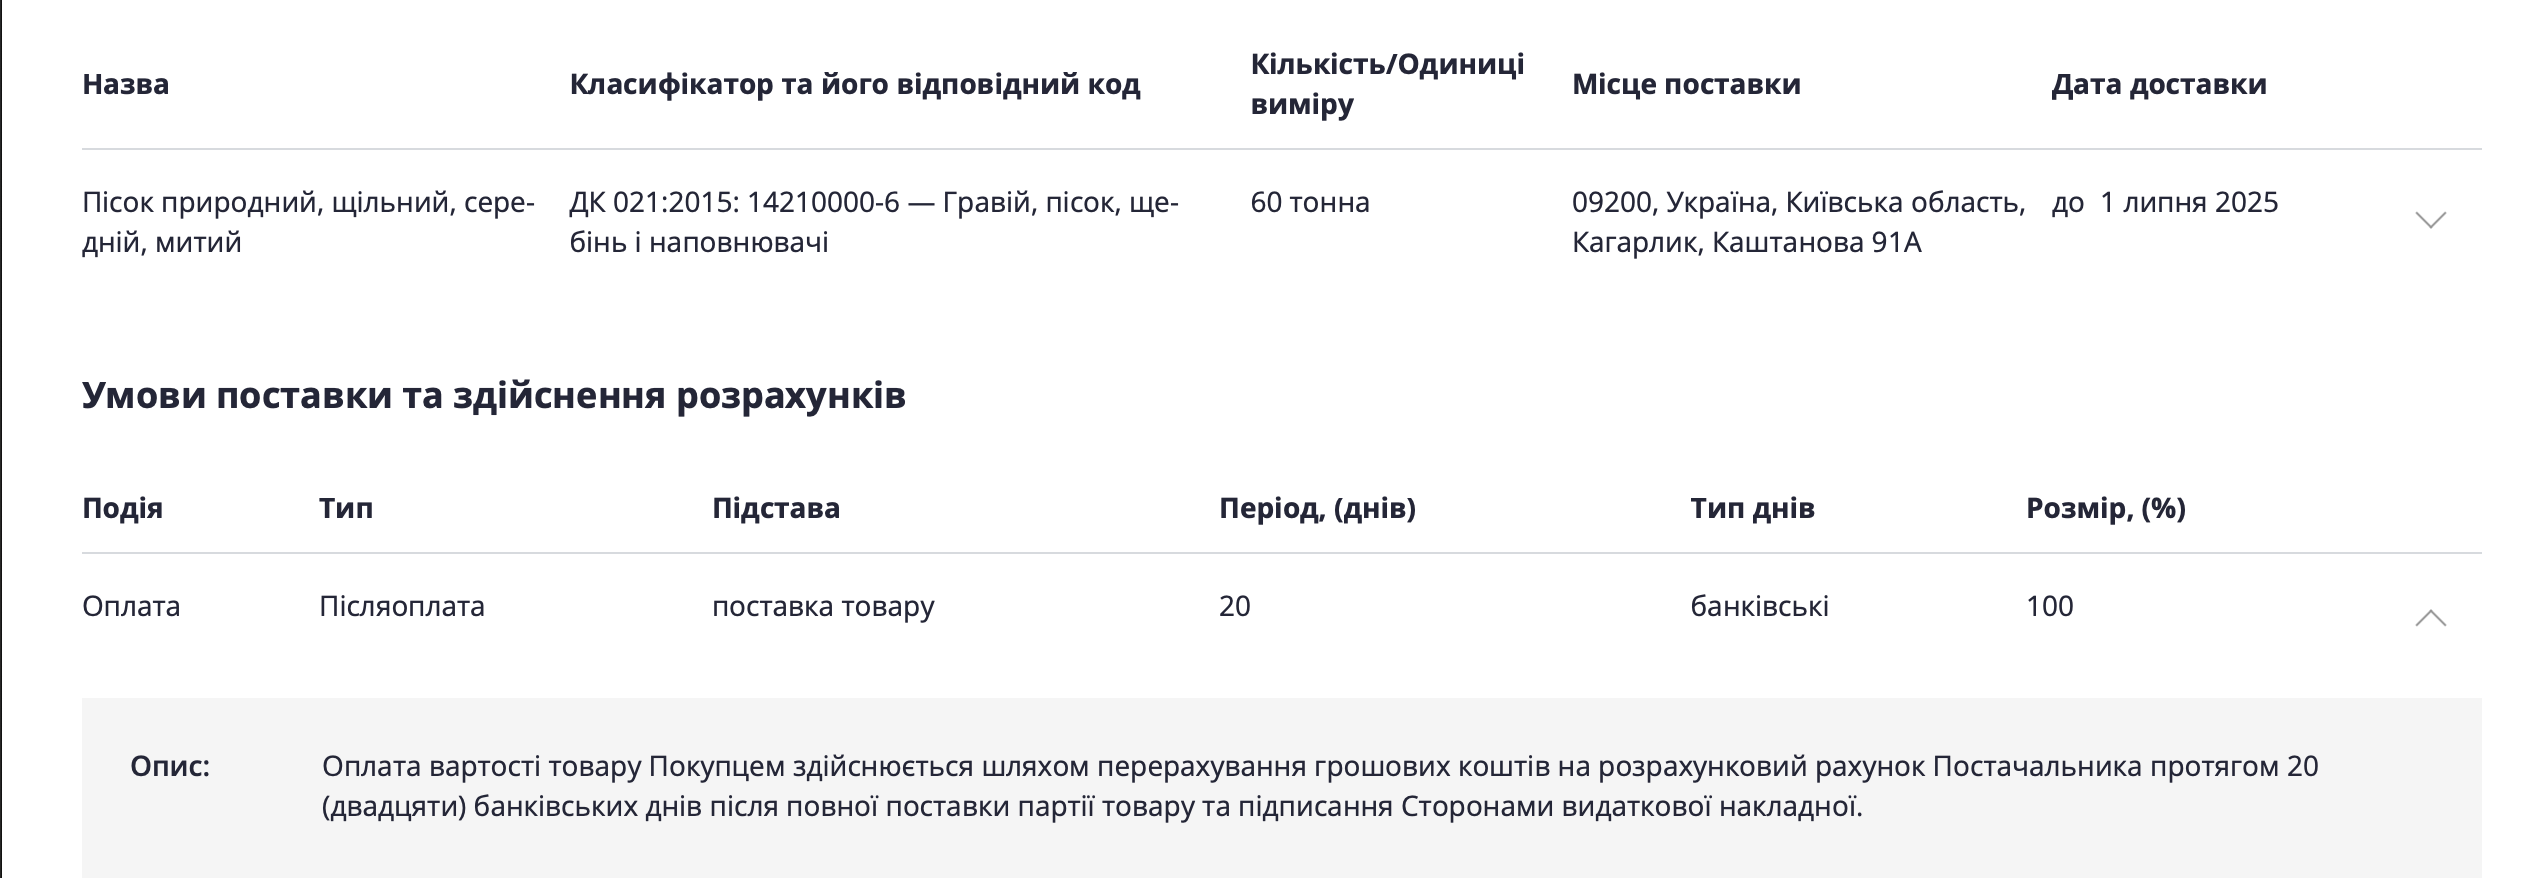Click the Кагарлик delivery address cell

(x=1797, y=222)
